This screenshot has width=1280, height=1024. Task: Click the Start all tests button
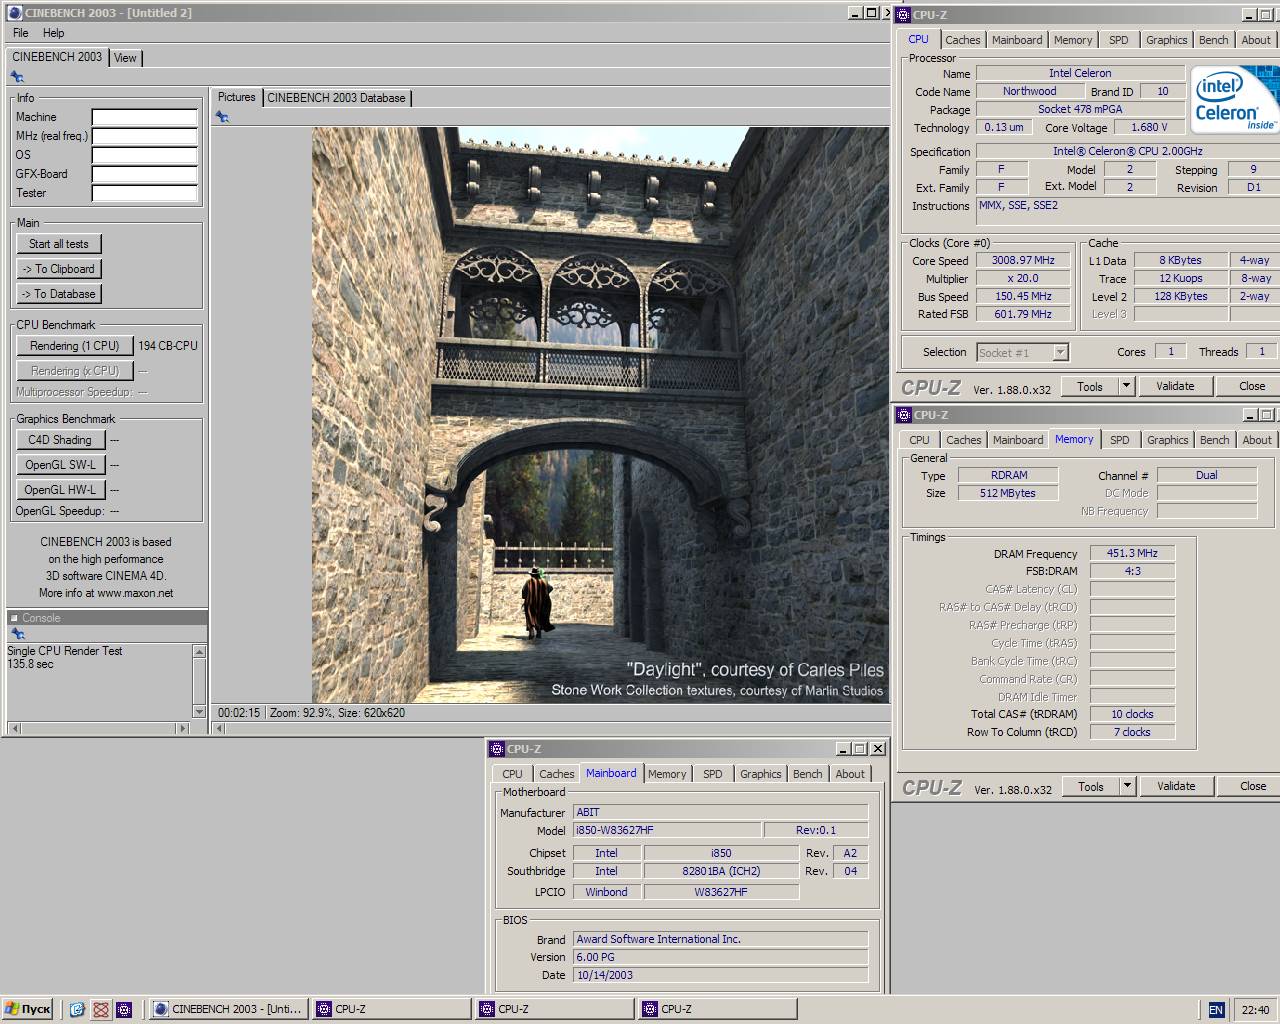(59, 244)
